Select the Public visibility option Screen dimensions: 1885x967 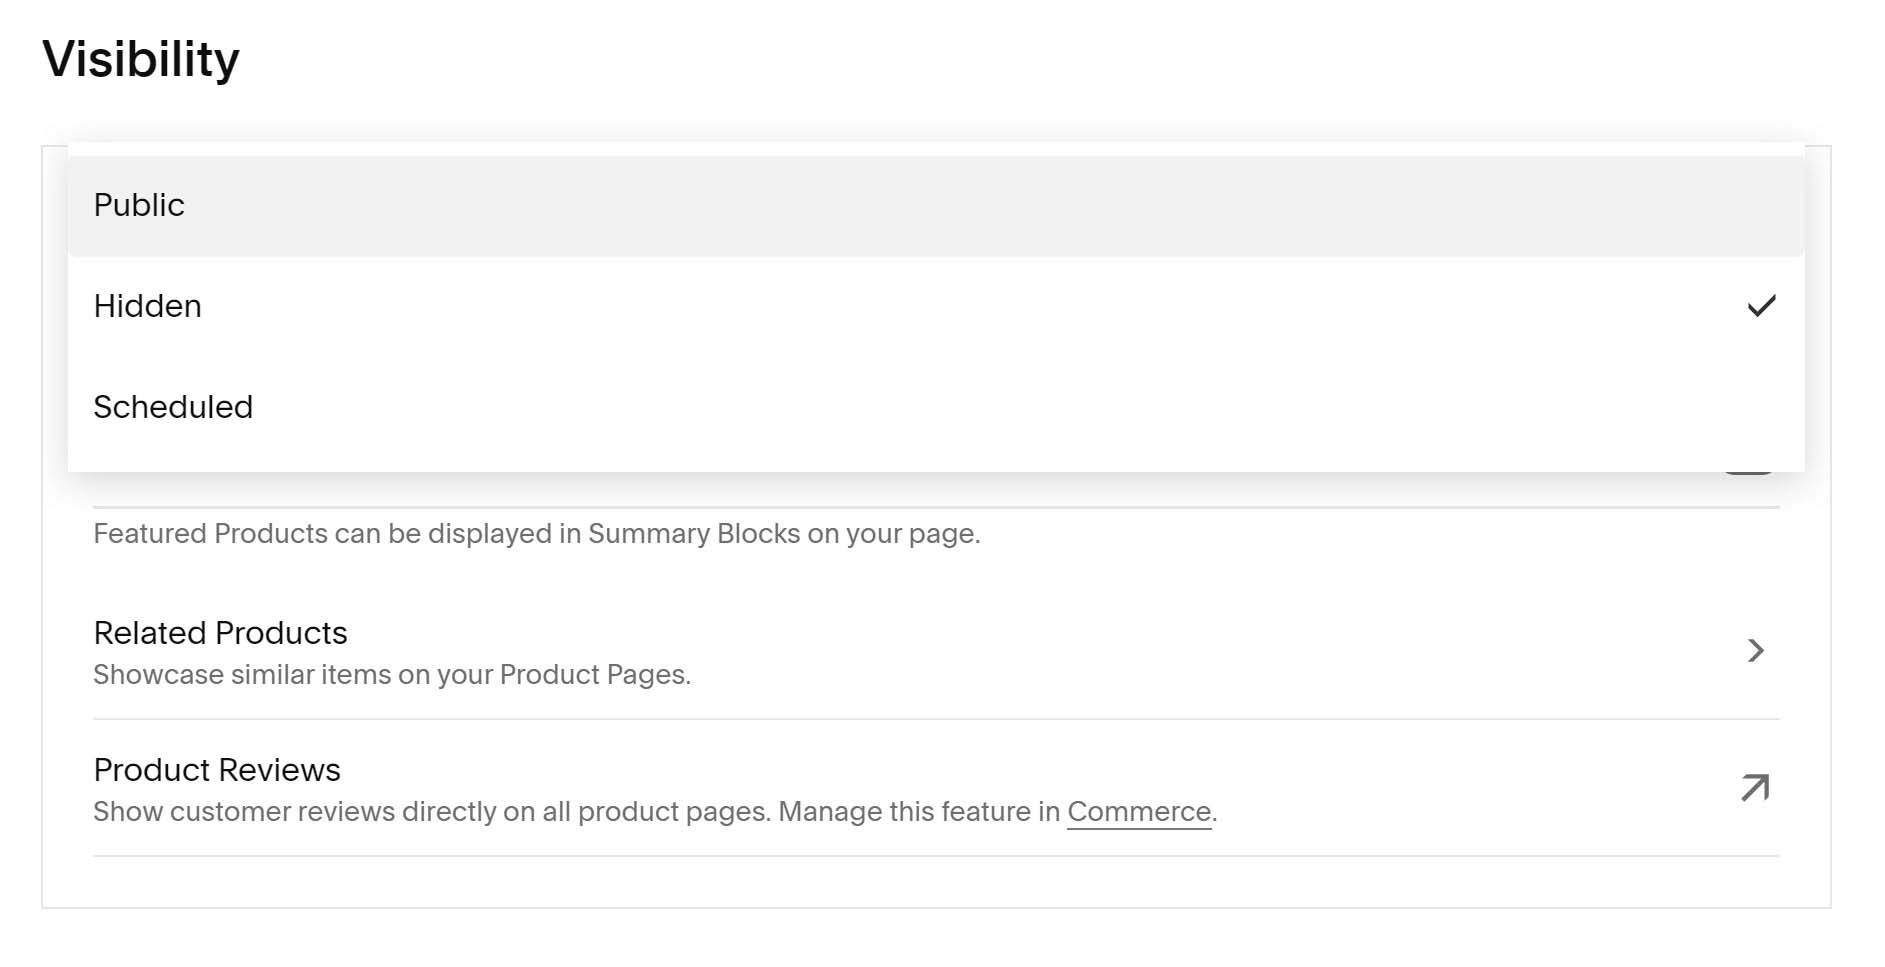936,205
